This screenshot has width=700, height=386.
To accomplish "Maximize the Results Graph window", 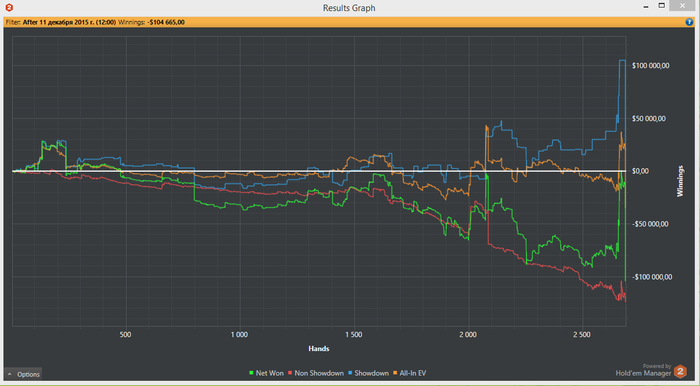I will coord(662,6).
